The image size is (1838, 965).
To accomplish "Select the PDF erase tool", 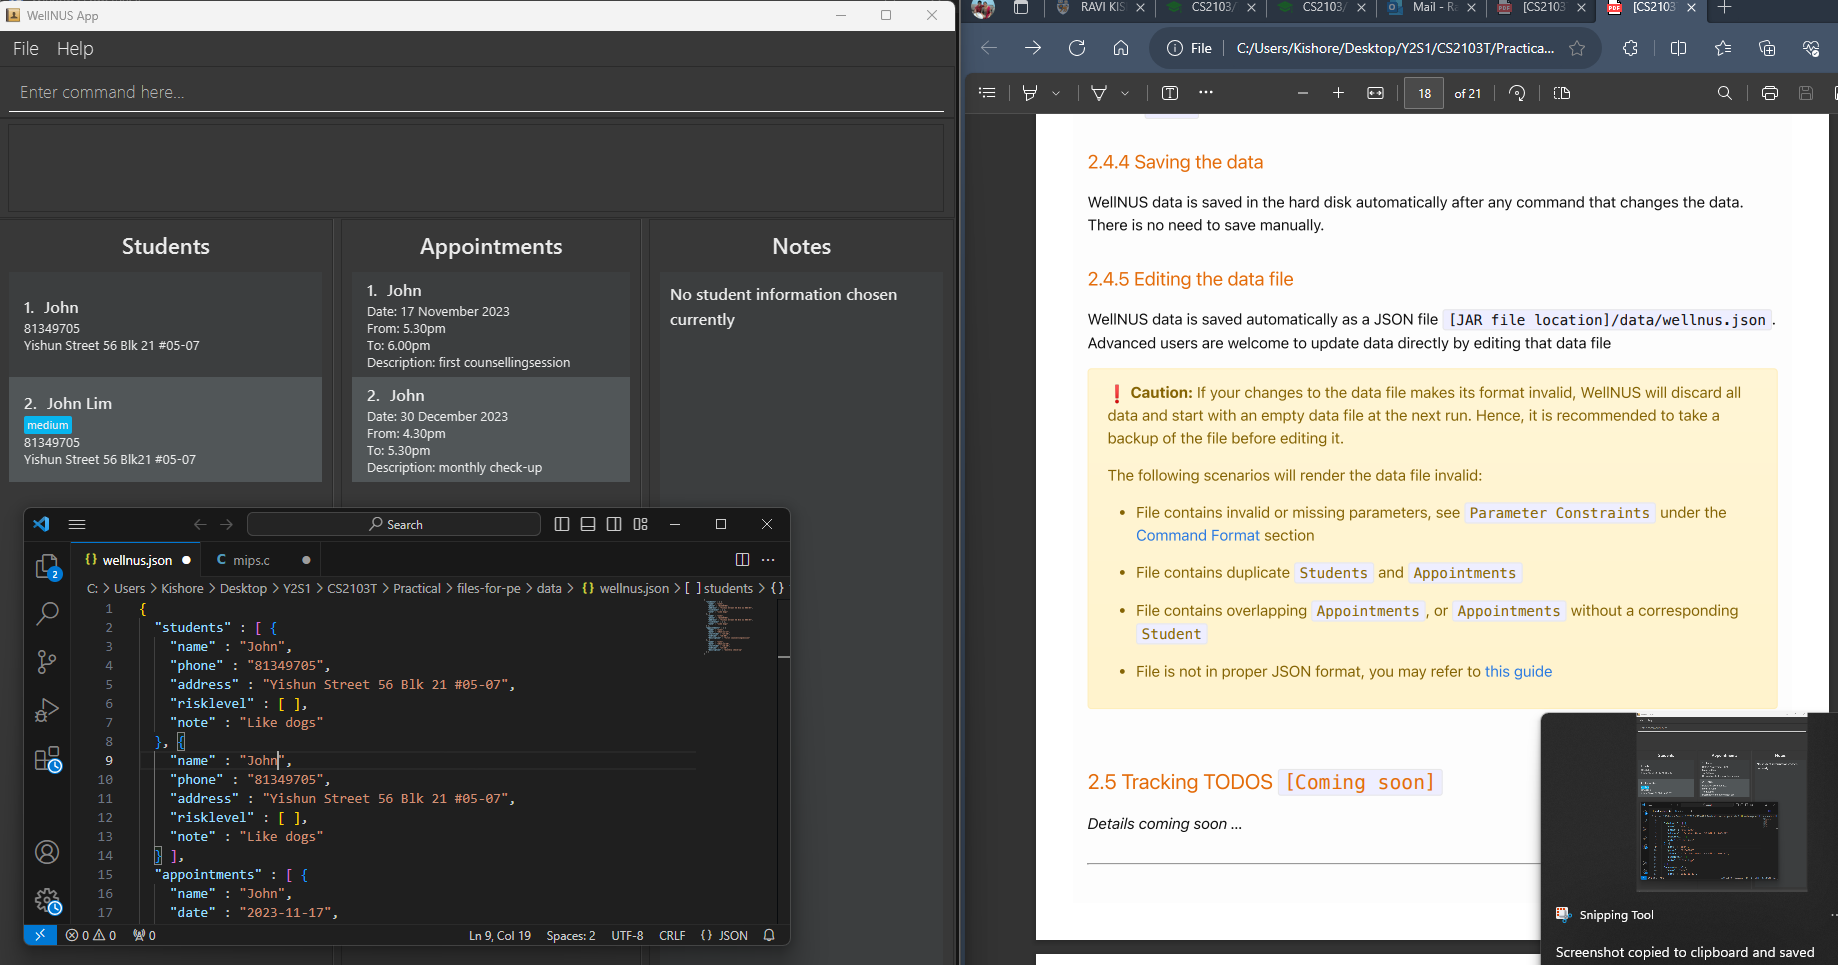I will pyautogui.click(x=1099, y=93).
